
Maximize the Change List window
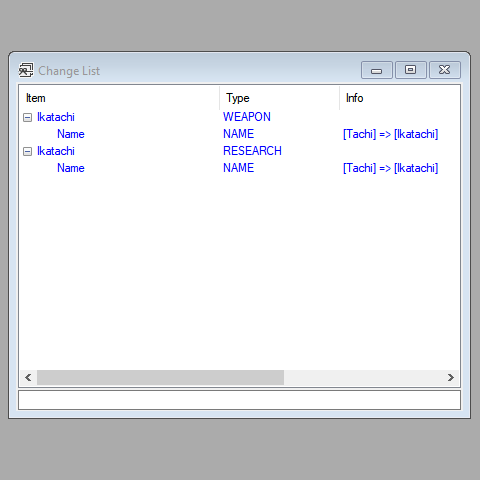click(411, 70)
